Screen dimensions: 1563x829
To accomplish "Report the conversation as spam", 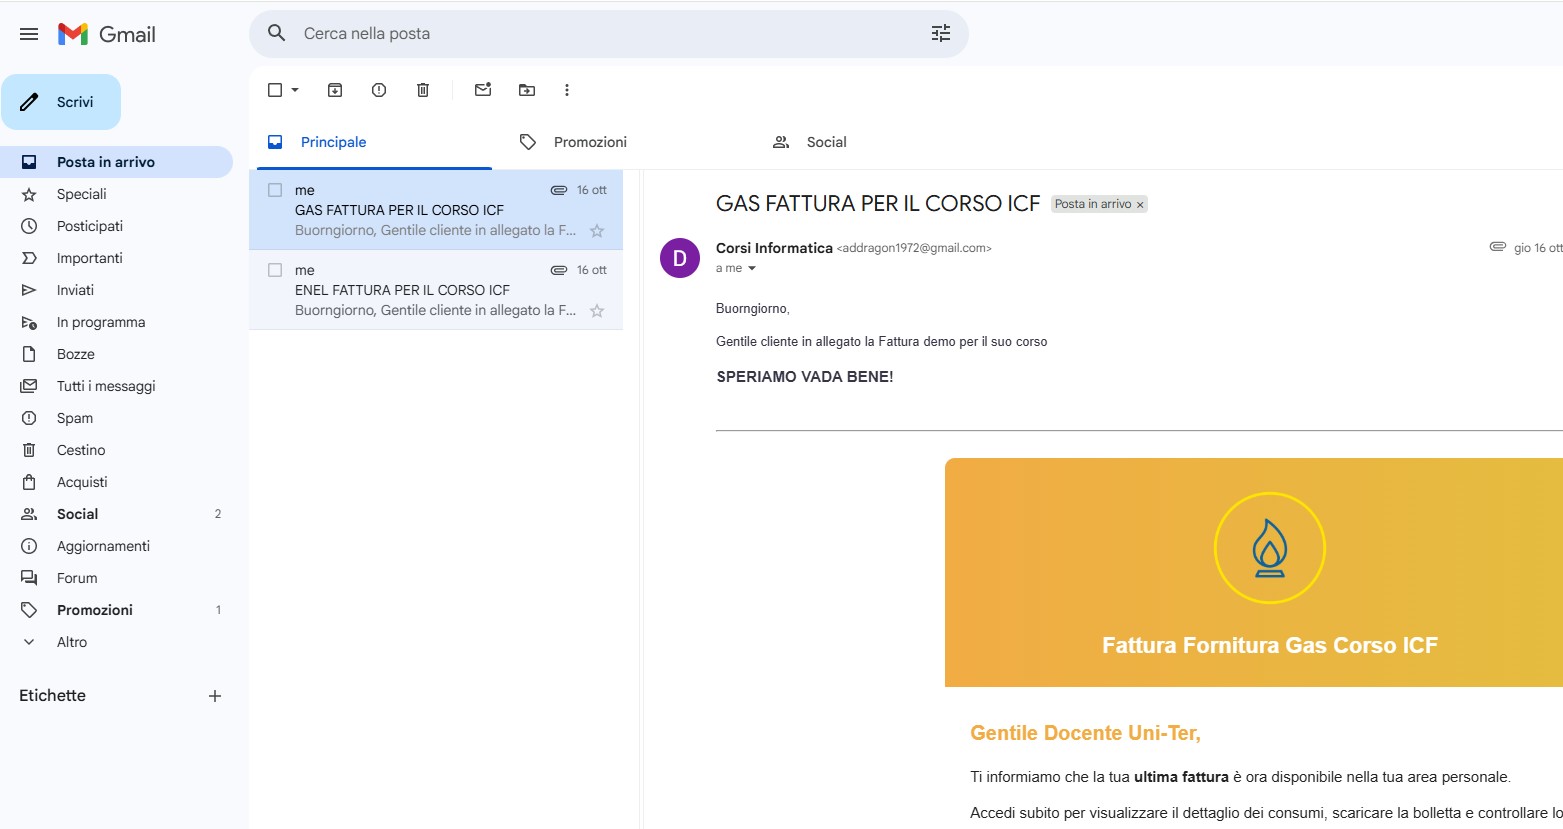I will [378, 89].
